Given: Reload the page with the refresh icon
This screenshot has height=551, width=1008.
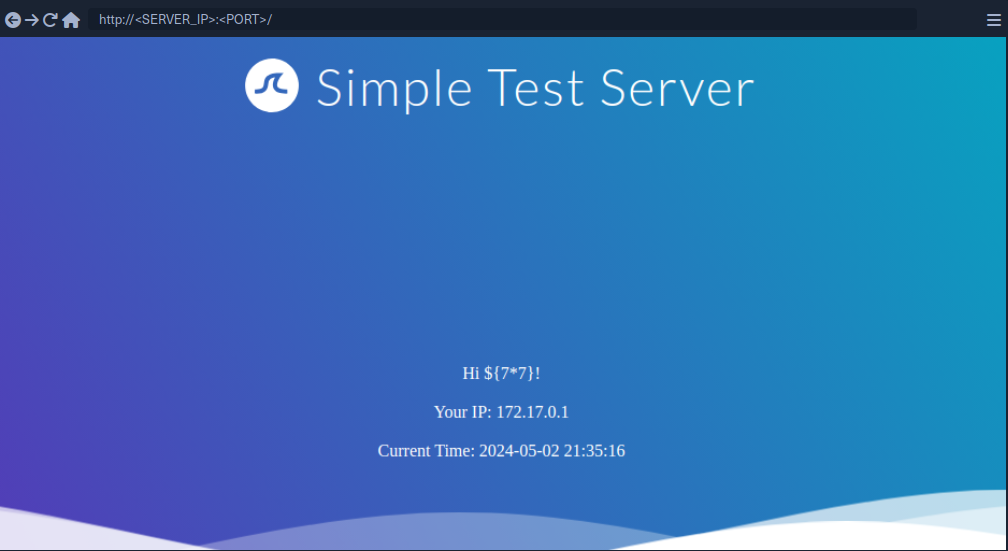Looking at the screenshot, I should pos(50,20).
